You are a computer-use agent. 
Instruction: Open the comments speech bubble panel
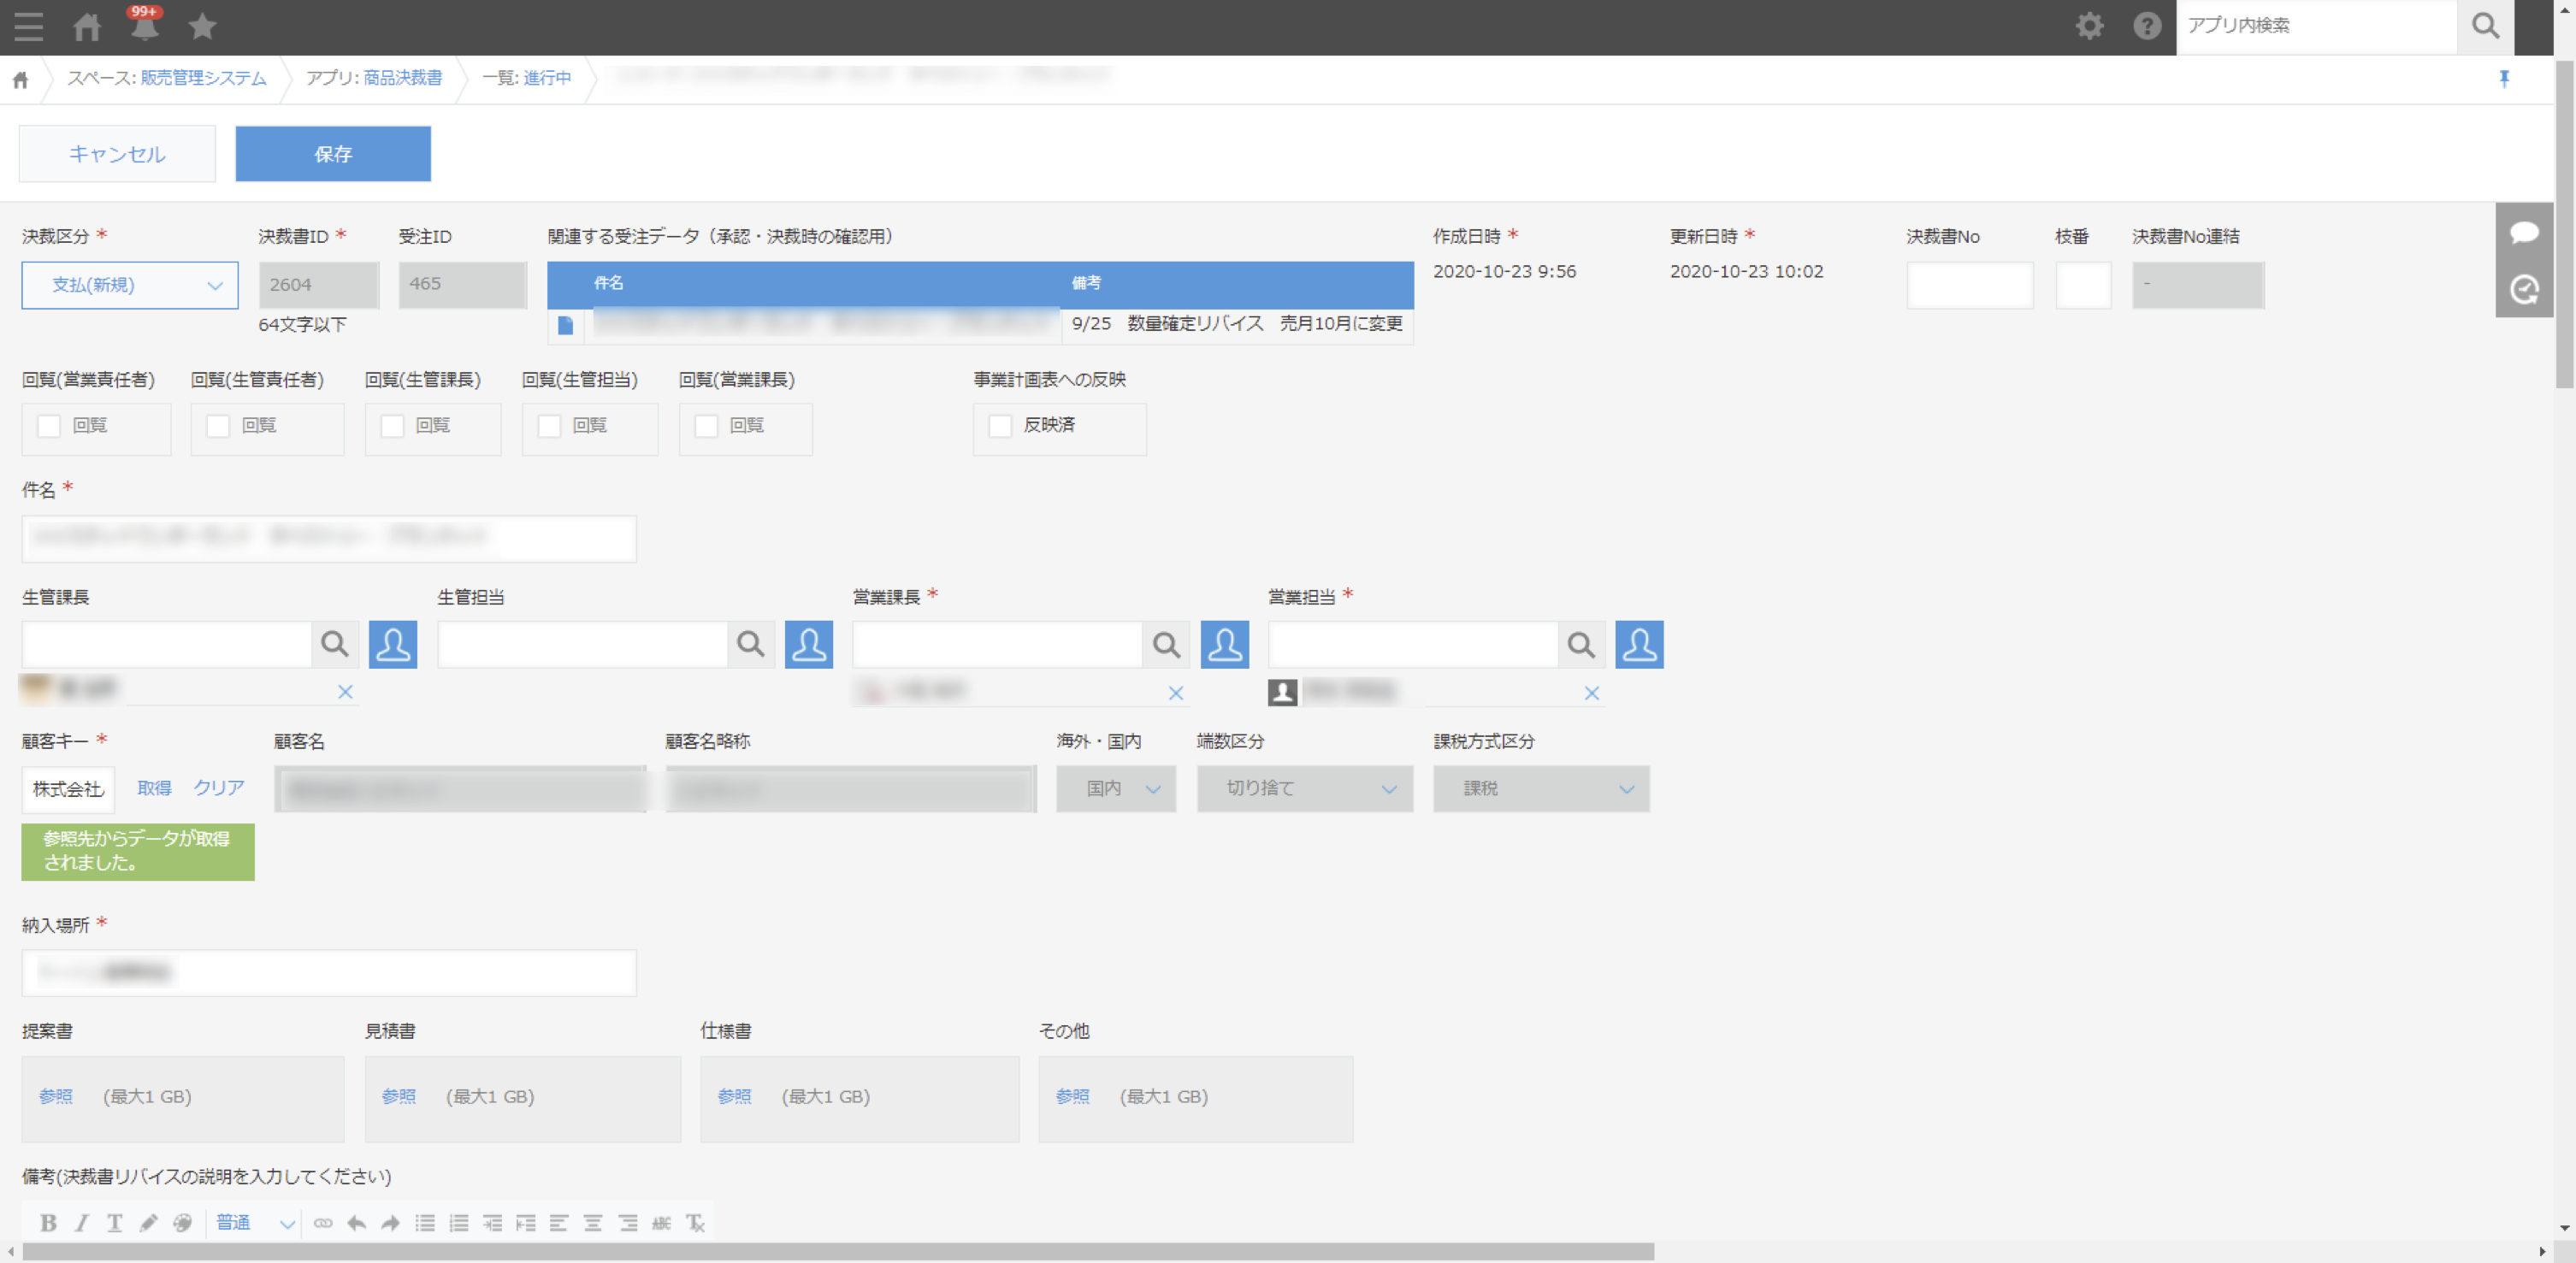(2523, 233)
